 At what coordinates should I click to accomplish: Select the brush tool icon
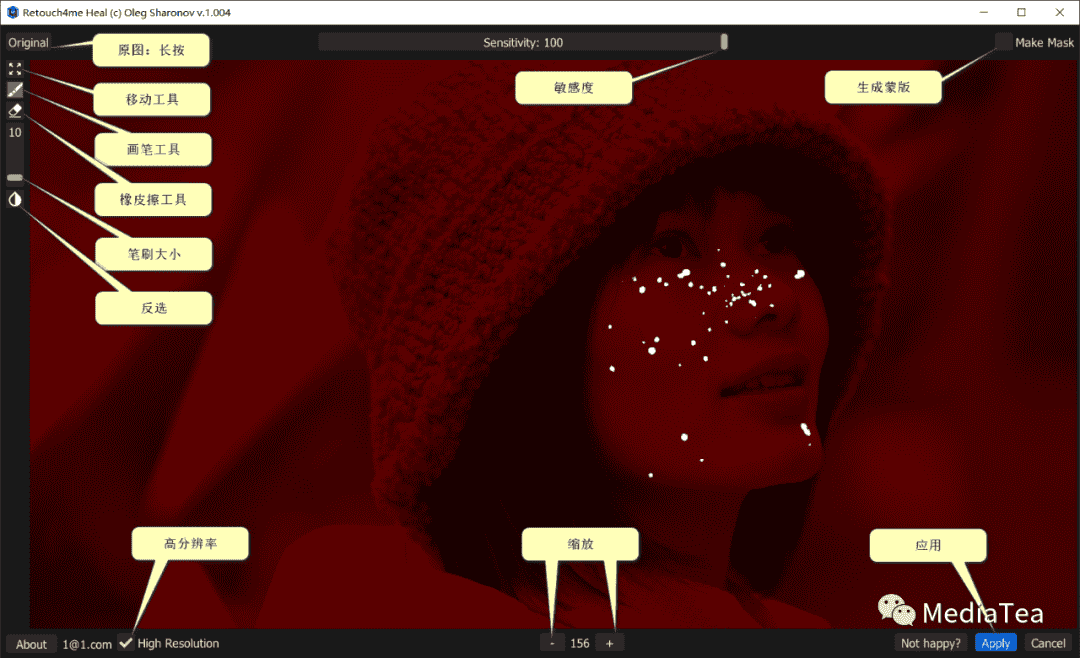(14, 90)
